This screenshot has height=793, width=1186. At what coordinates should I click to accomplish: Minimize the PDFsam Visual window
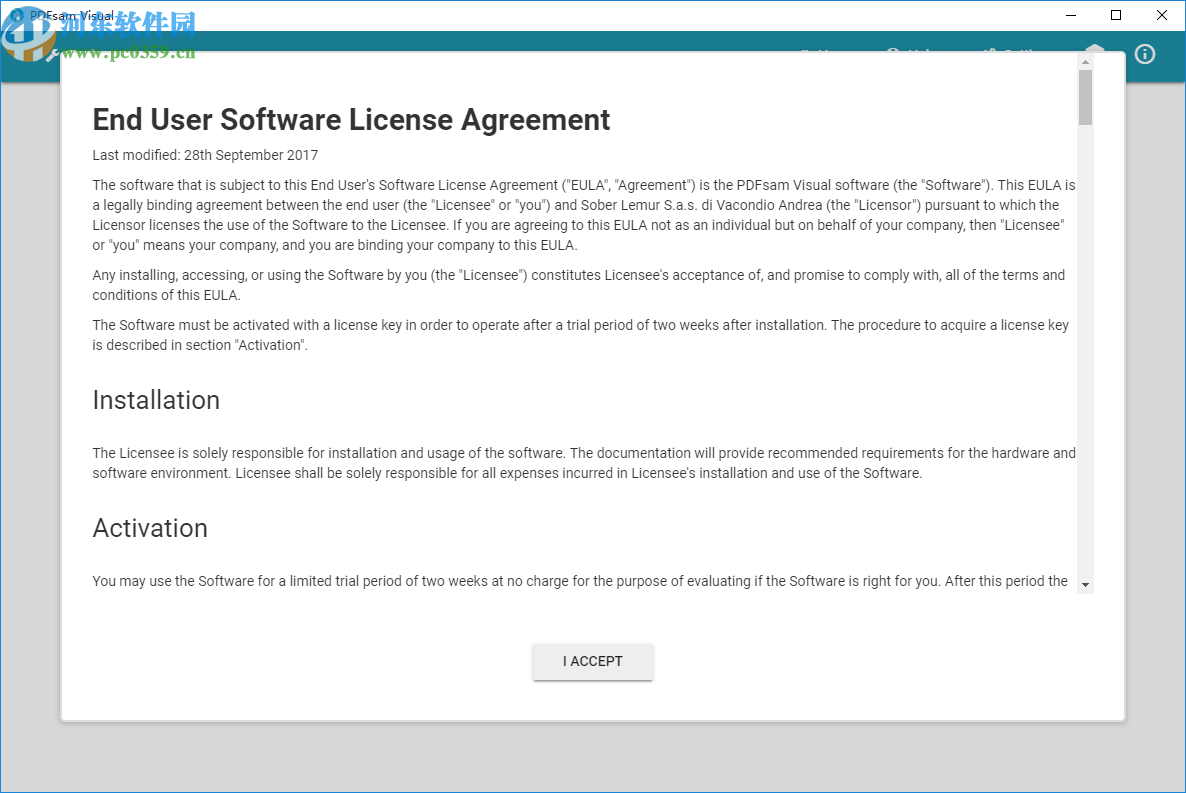point(1070,15)
